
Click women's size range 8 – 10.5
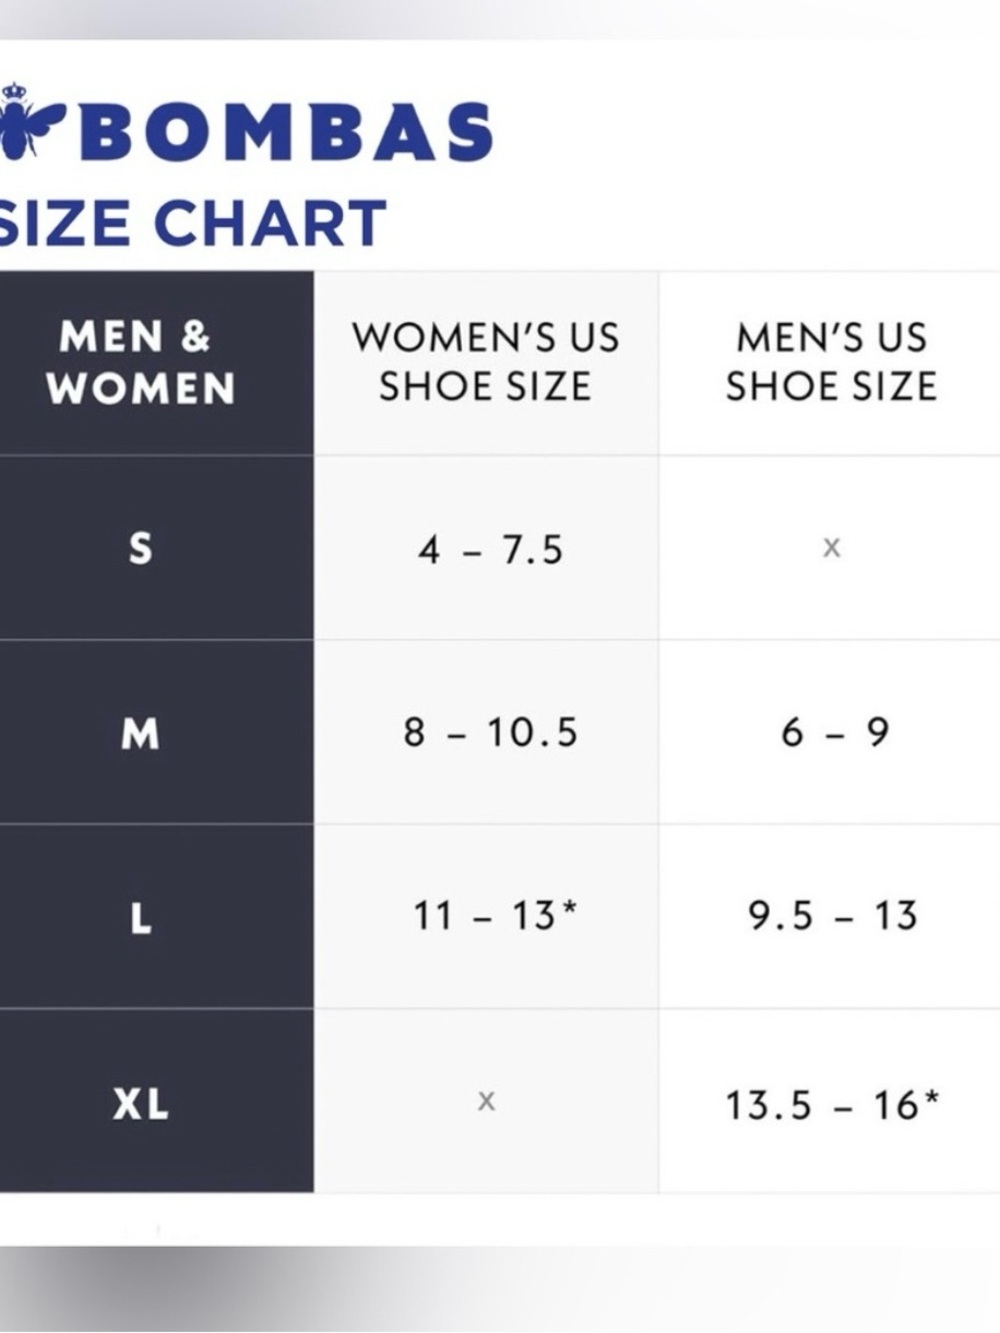click(490, 733)
